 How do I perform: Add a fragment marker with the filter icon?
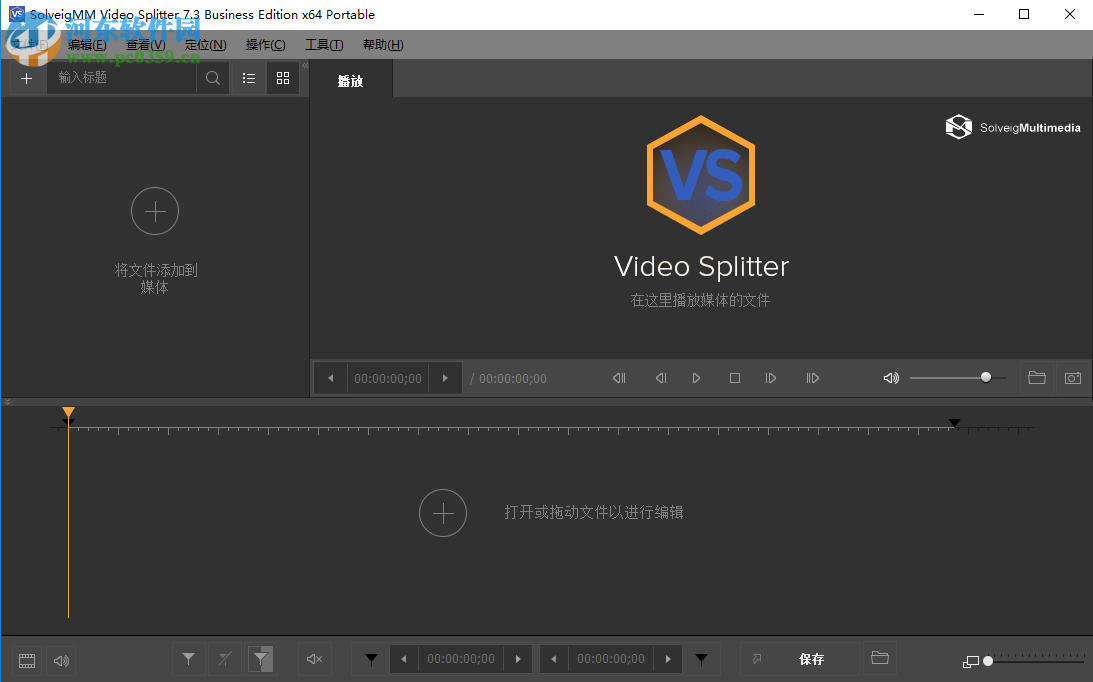click(x=188, y=659)
